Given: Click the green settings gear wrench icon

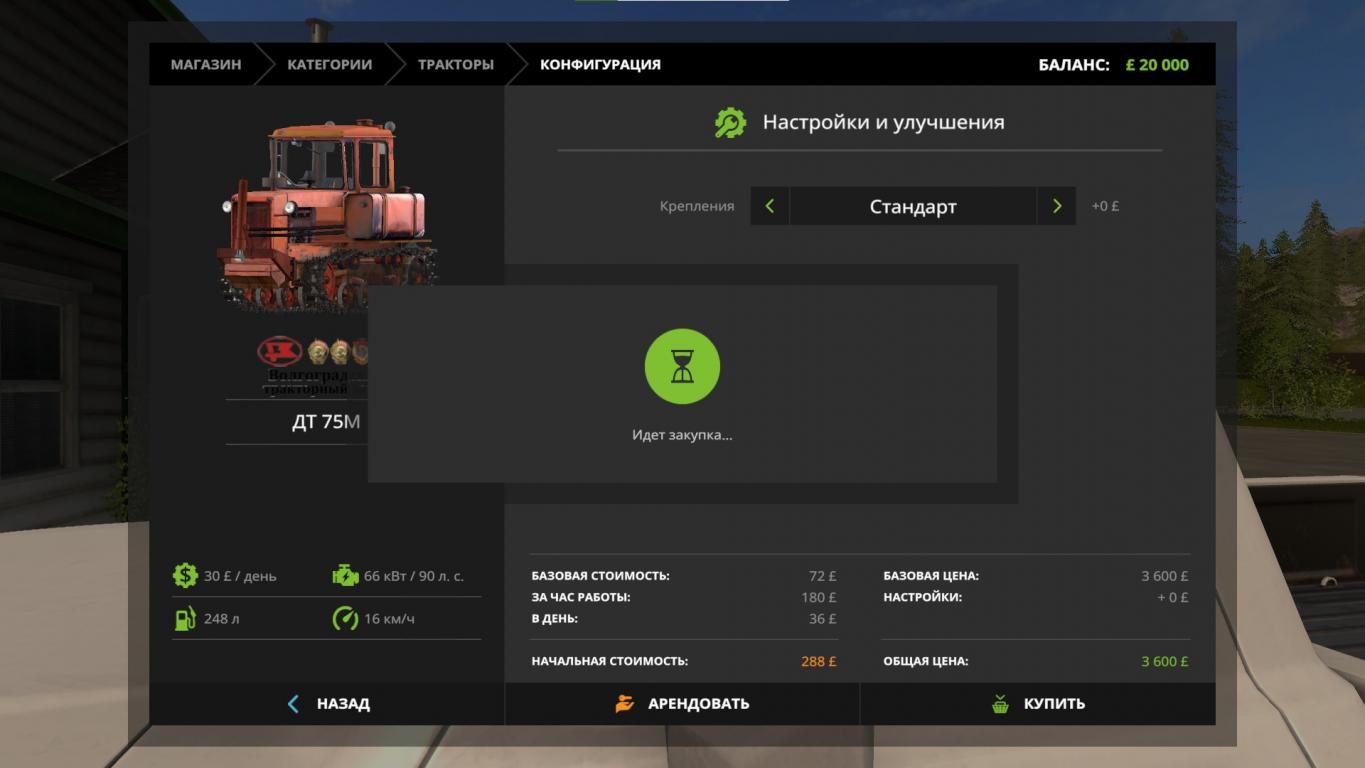Looking at the screenshot, I should (730, 123).
